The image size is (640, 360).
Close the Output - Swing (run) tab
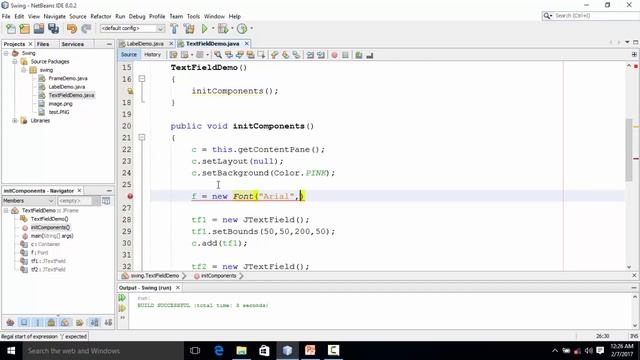point(178,288)
